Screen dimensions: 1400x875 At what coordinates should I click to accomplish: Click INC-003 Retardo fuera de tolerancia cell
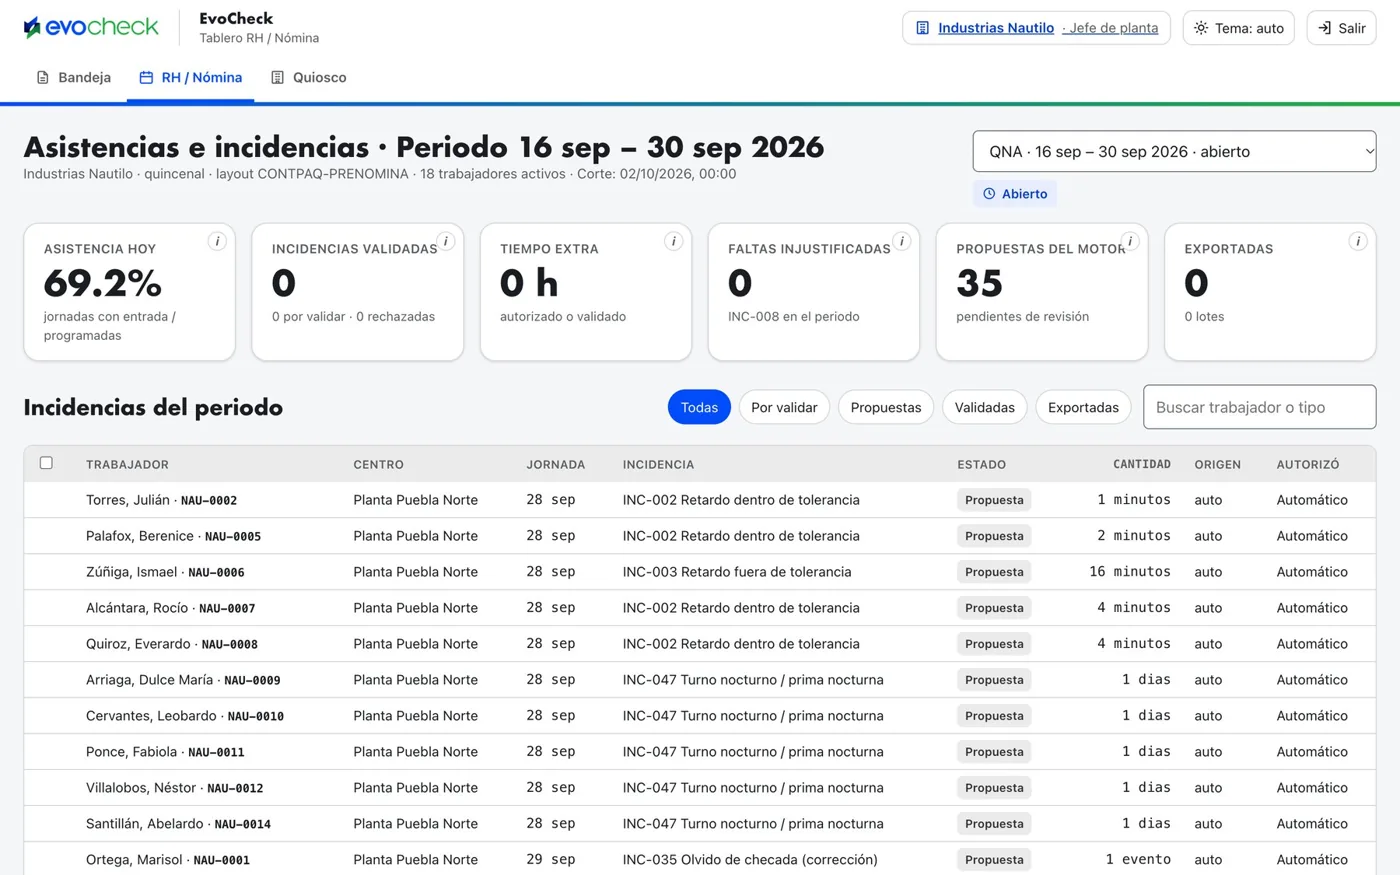click(x=737, y=572)
